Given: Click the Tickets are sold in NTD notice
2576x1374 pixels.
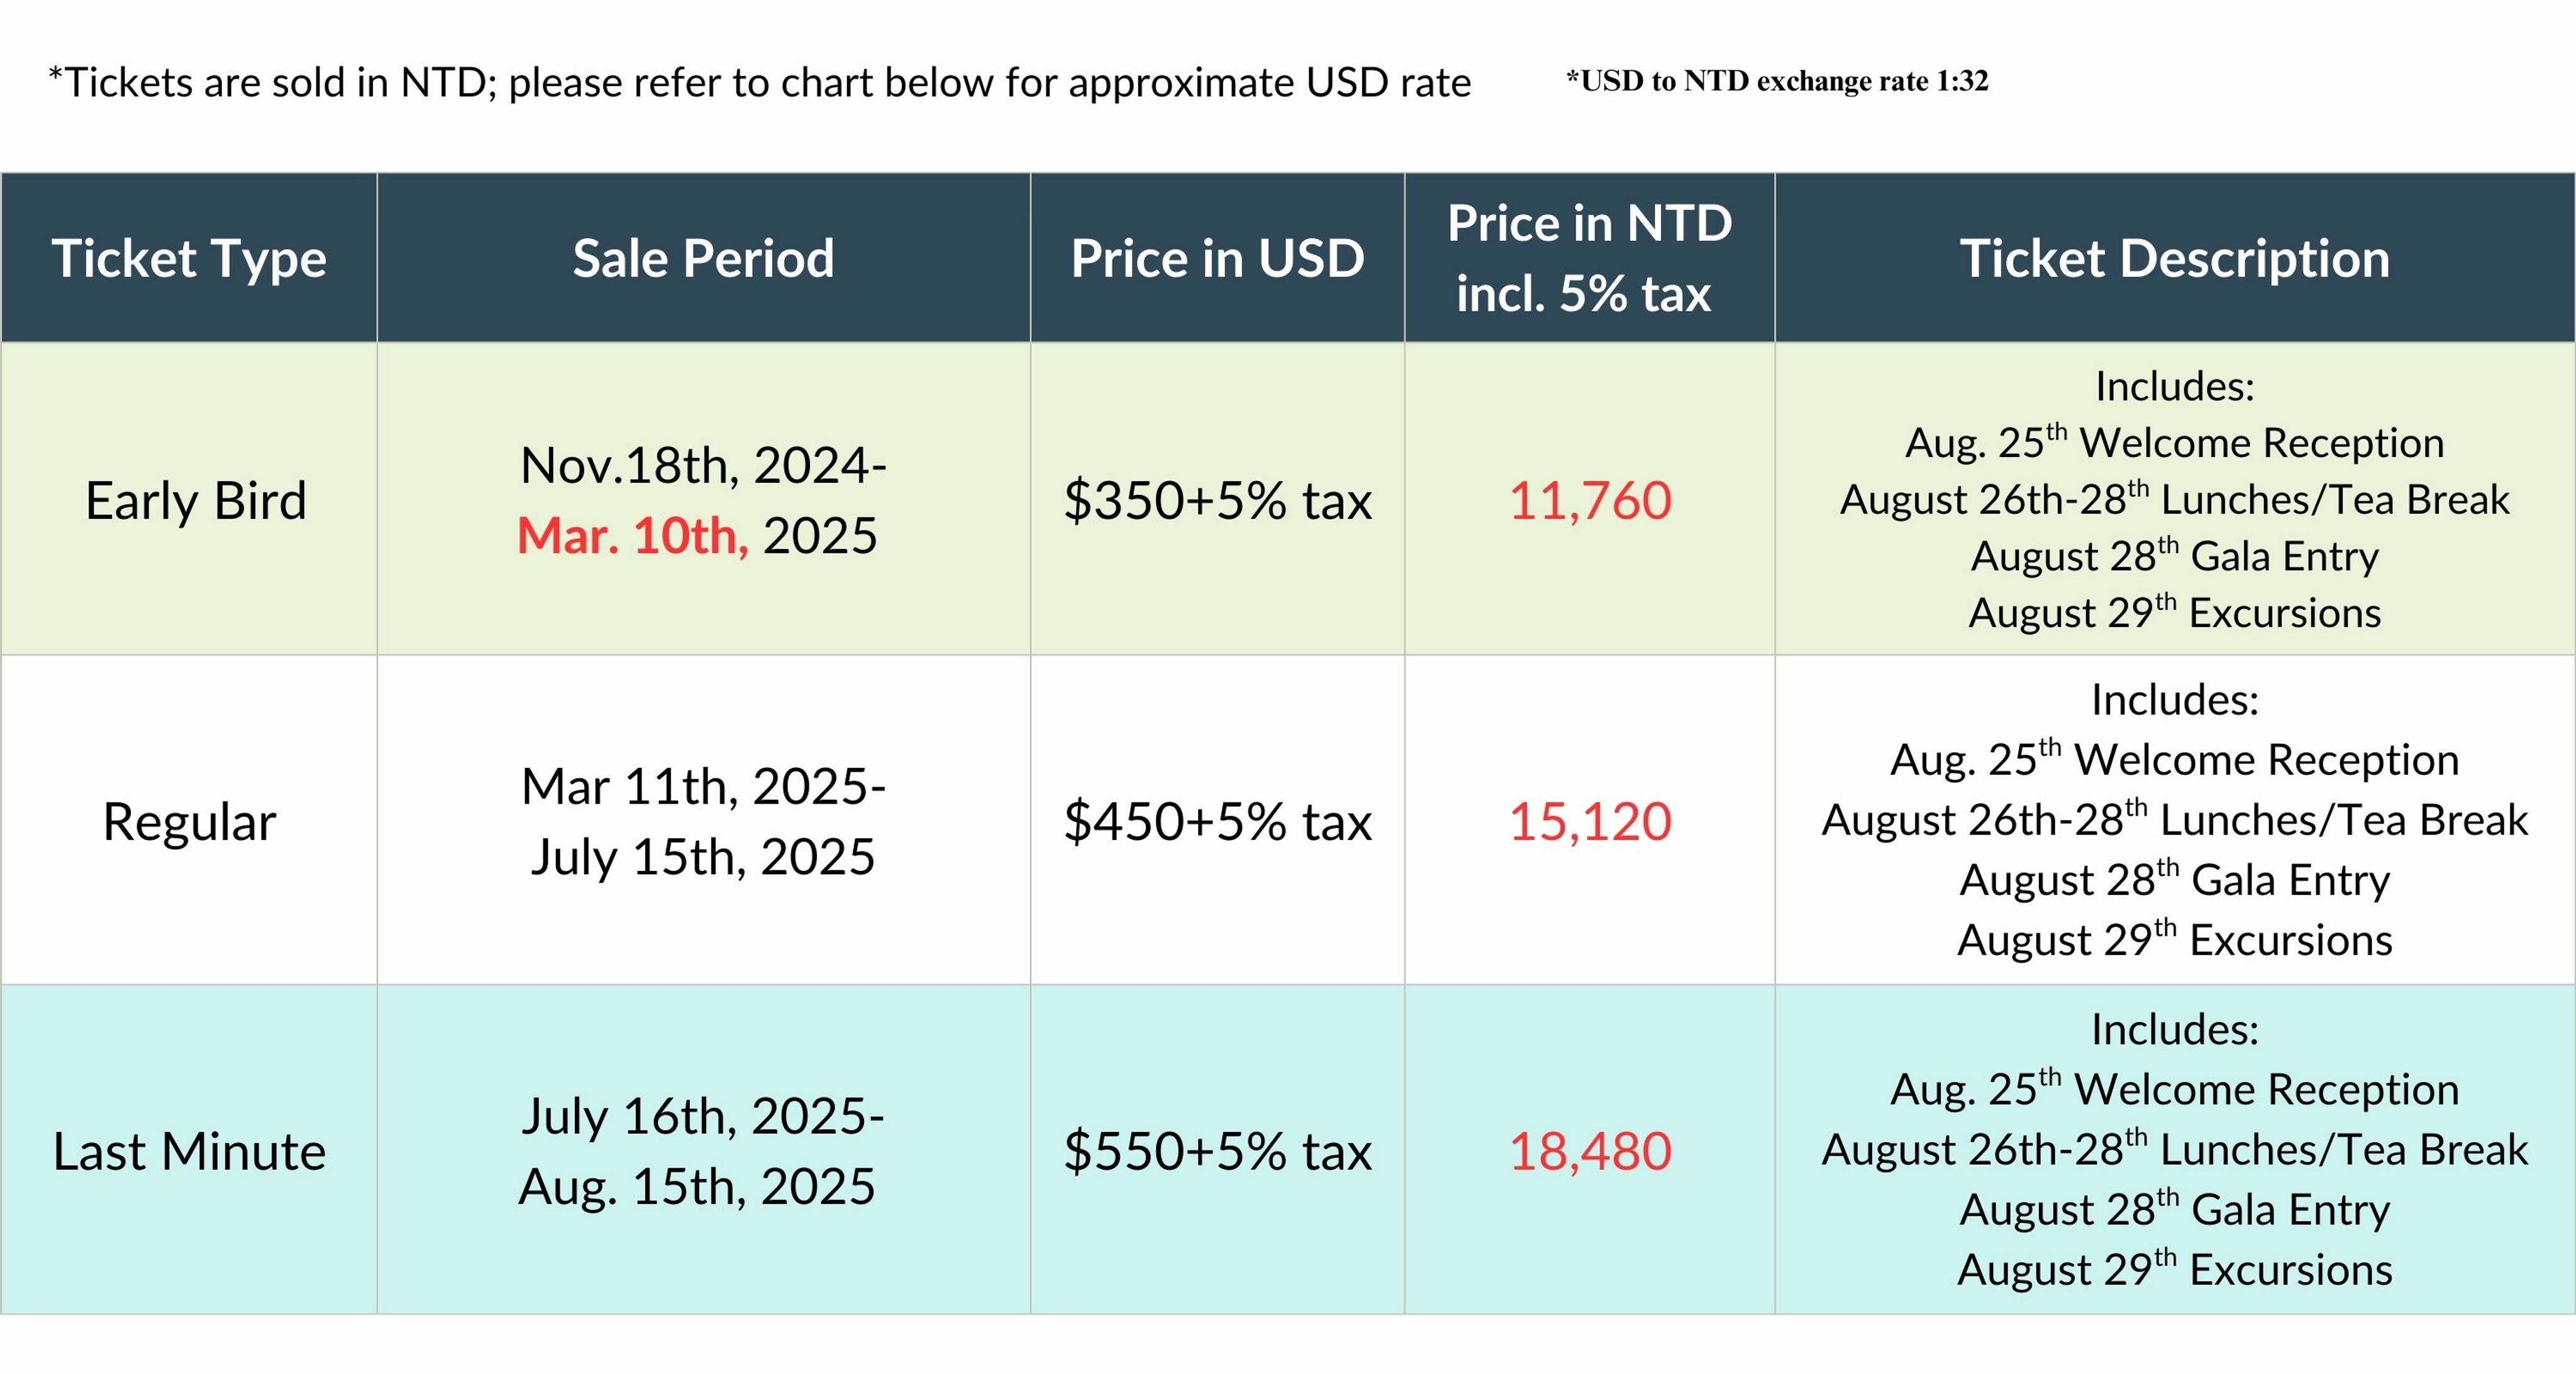Looking at the screenshot, I should pos(759,83).
